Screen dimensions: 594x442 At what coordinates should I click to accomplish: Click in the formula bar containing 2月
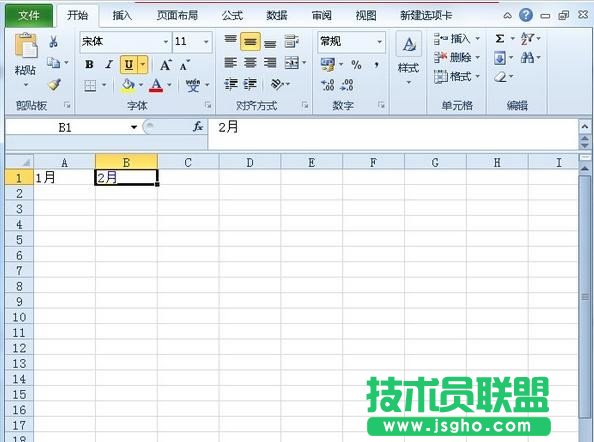coord(392,134)
